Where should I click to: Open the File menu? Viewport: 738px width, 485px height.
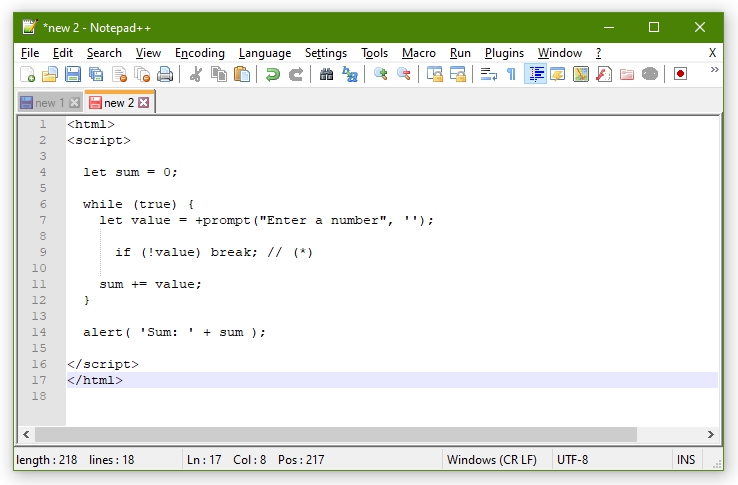coord(30,53)
